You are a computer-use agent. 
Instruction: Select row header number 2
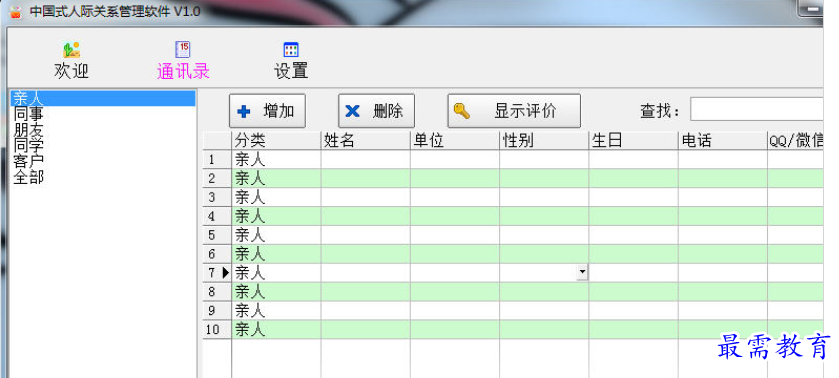(x=217, y=178)
